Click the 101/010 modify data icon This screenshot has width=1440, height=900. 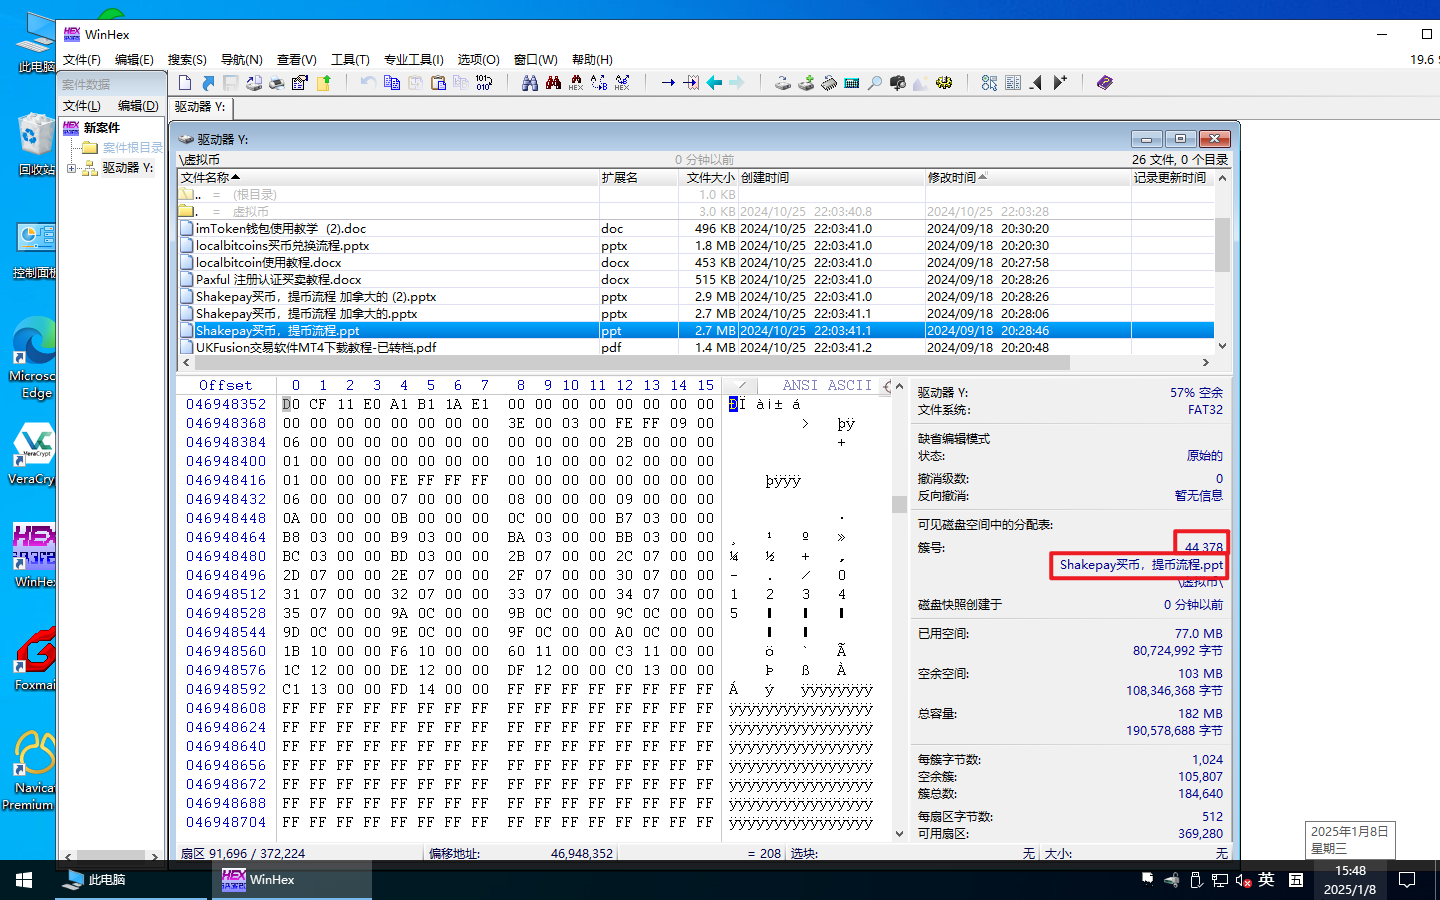484,83
